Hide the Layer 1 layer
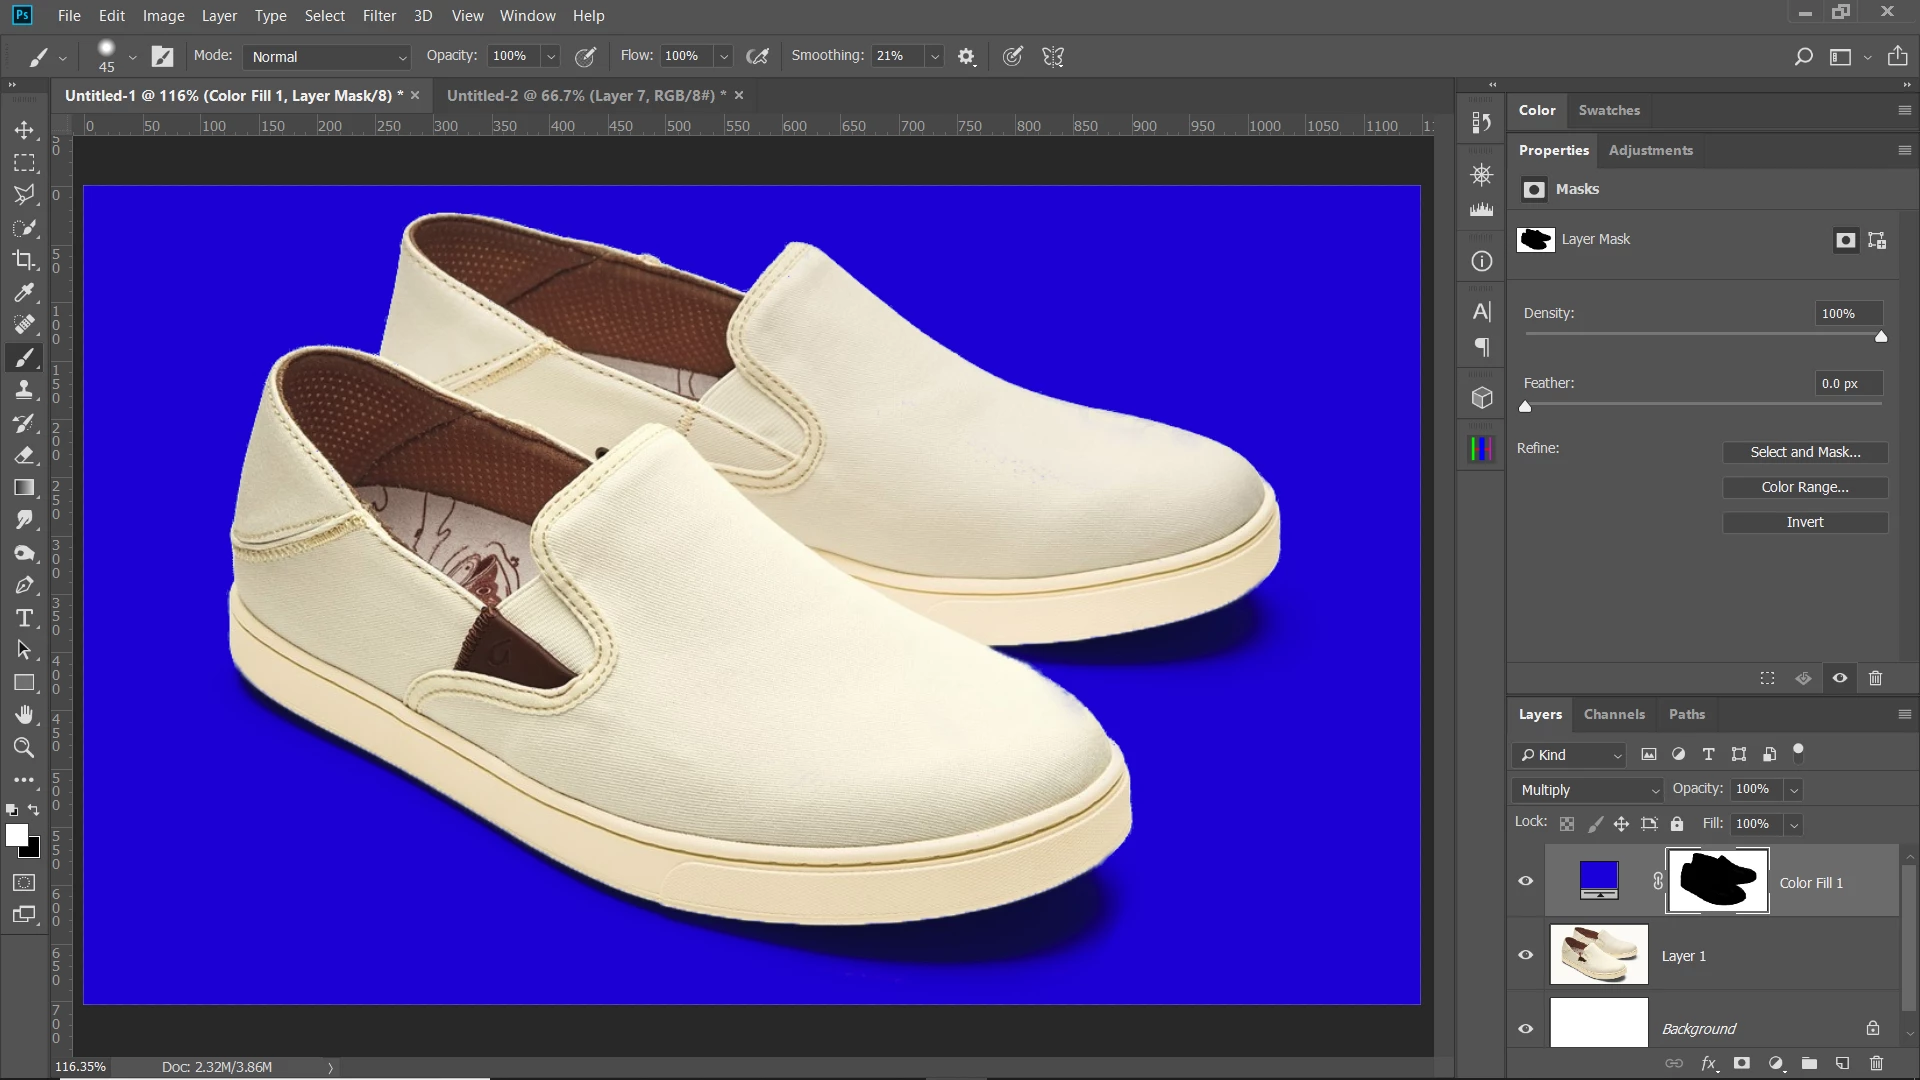Image resolution: width=1920 pixels, height=1080 pixels. point(1526,955)
